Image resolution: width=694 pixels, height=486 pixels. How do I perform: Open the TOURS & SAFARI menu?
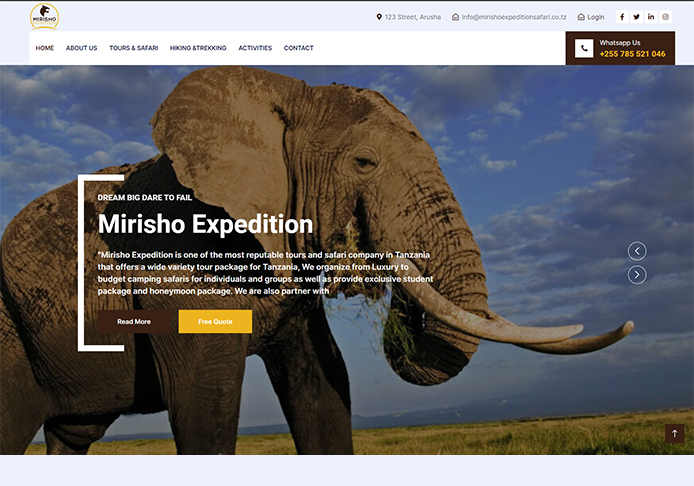[x=134, y=48]
